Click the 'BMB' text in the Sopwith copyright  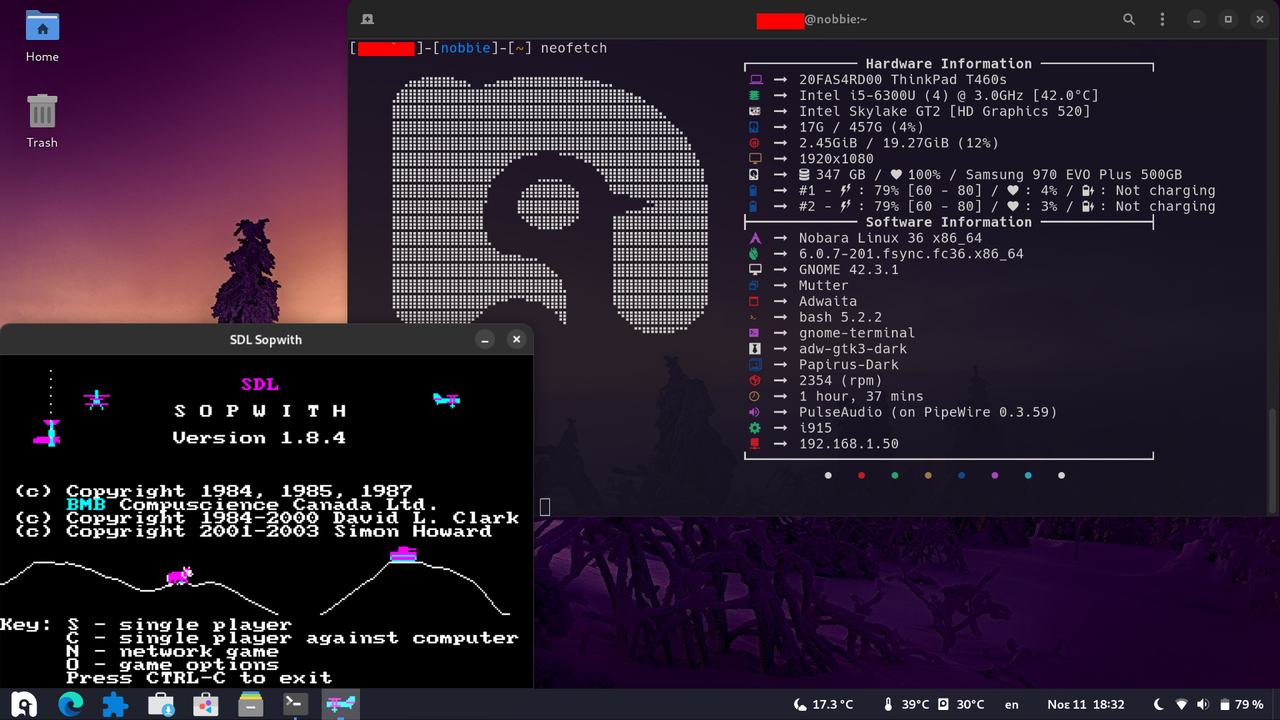86,505
